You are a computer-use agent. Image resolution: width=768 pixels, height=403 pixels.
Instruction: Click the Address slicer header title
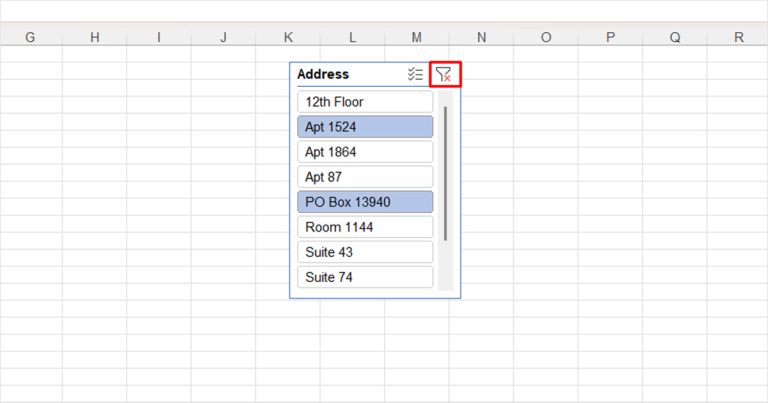[323, 74]
